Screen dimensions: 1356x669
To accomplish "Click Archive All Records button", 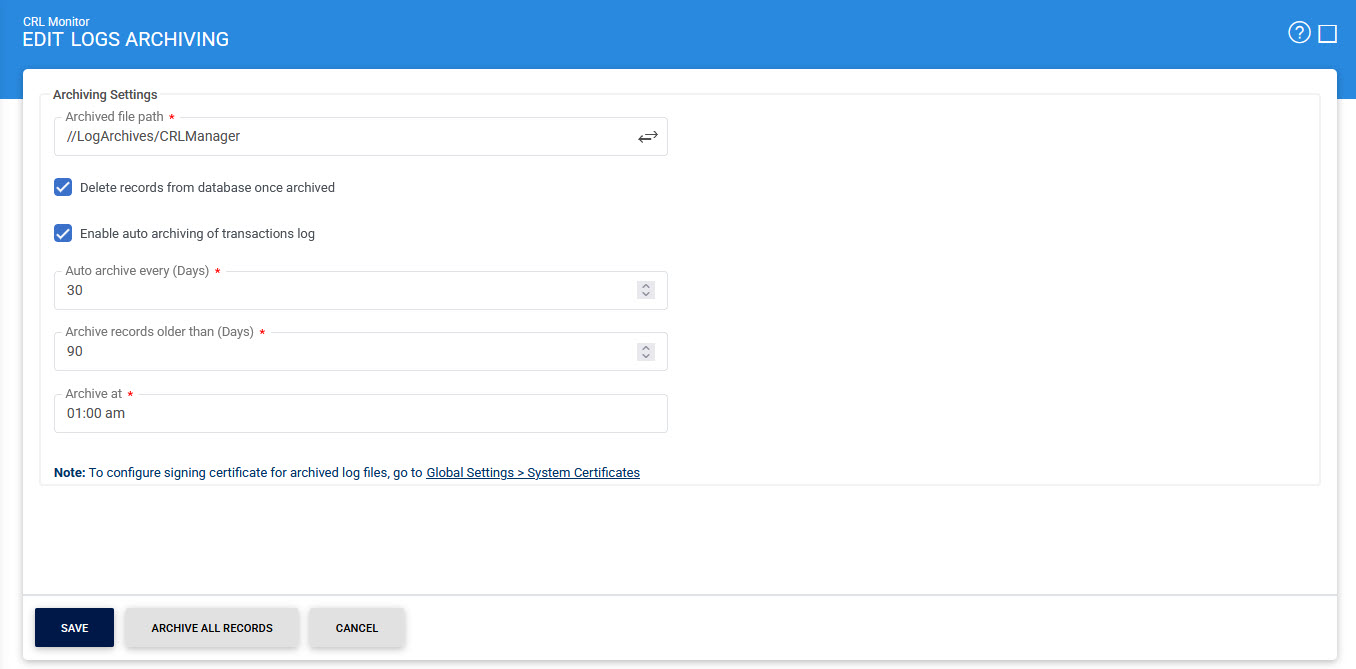I will coord(212,628).
